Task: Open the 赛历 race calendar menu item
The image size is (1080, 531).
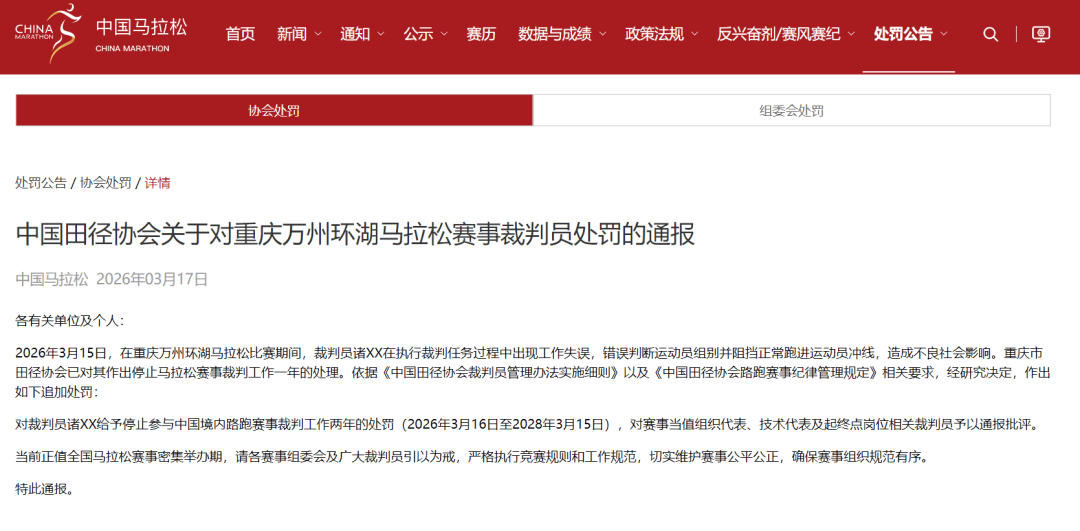Action: coord(481,34)
